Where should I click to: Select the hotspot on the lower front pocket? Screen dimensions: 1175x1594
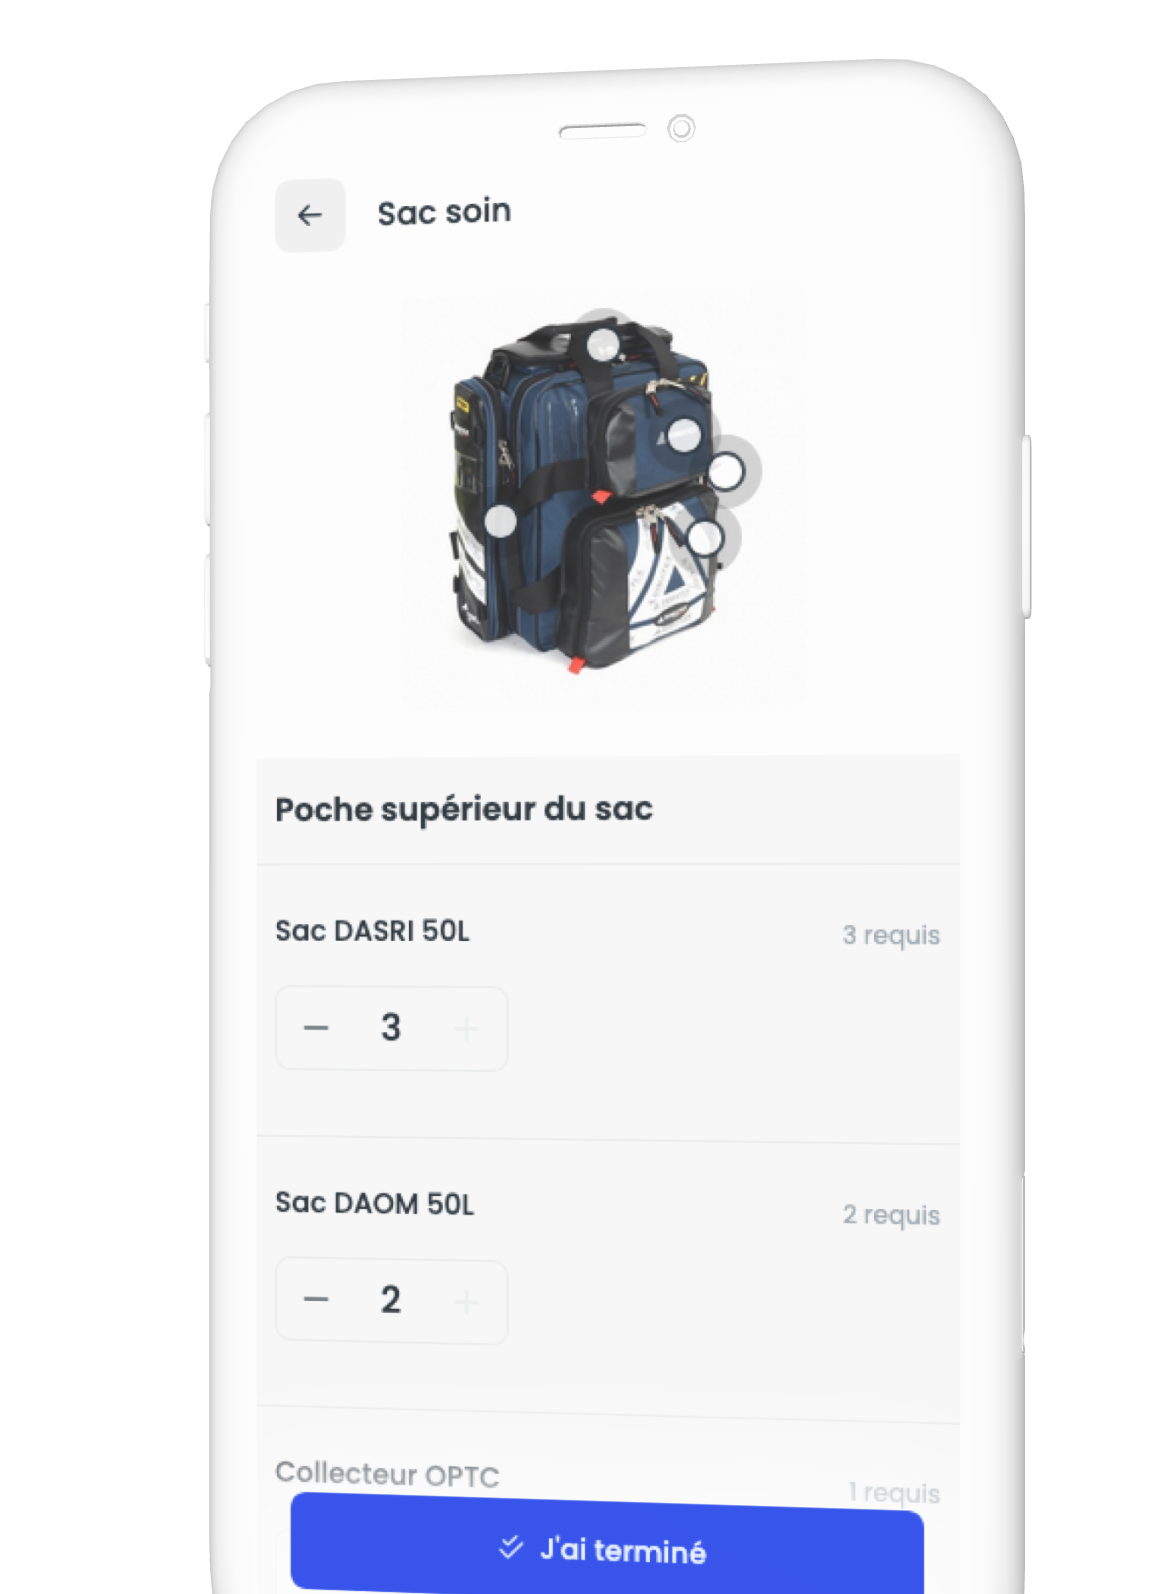click(705, 537)
